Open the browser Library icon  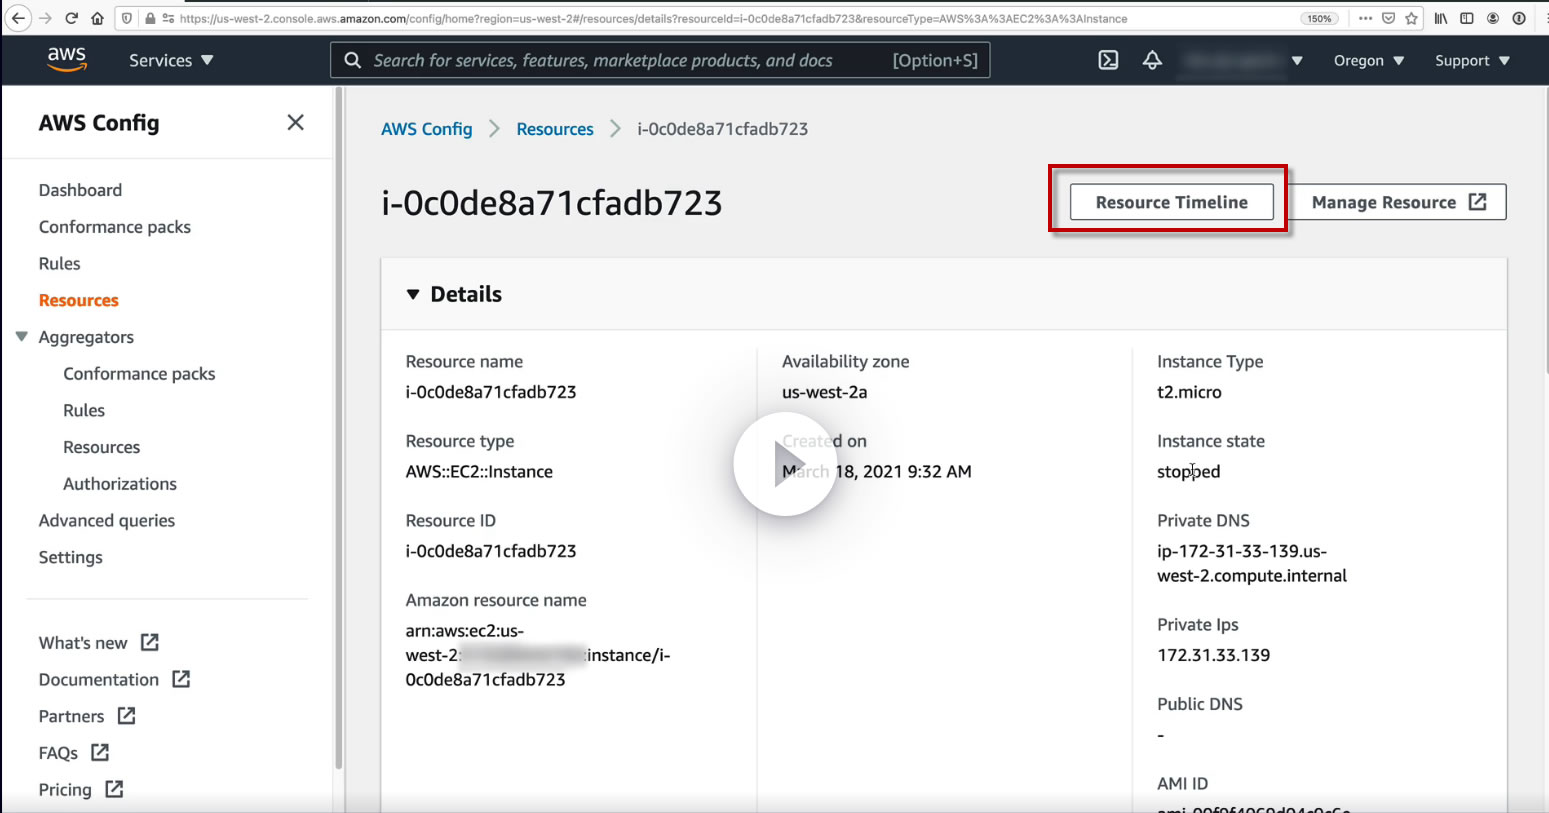[x=1441, y=18]
